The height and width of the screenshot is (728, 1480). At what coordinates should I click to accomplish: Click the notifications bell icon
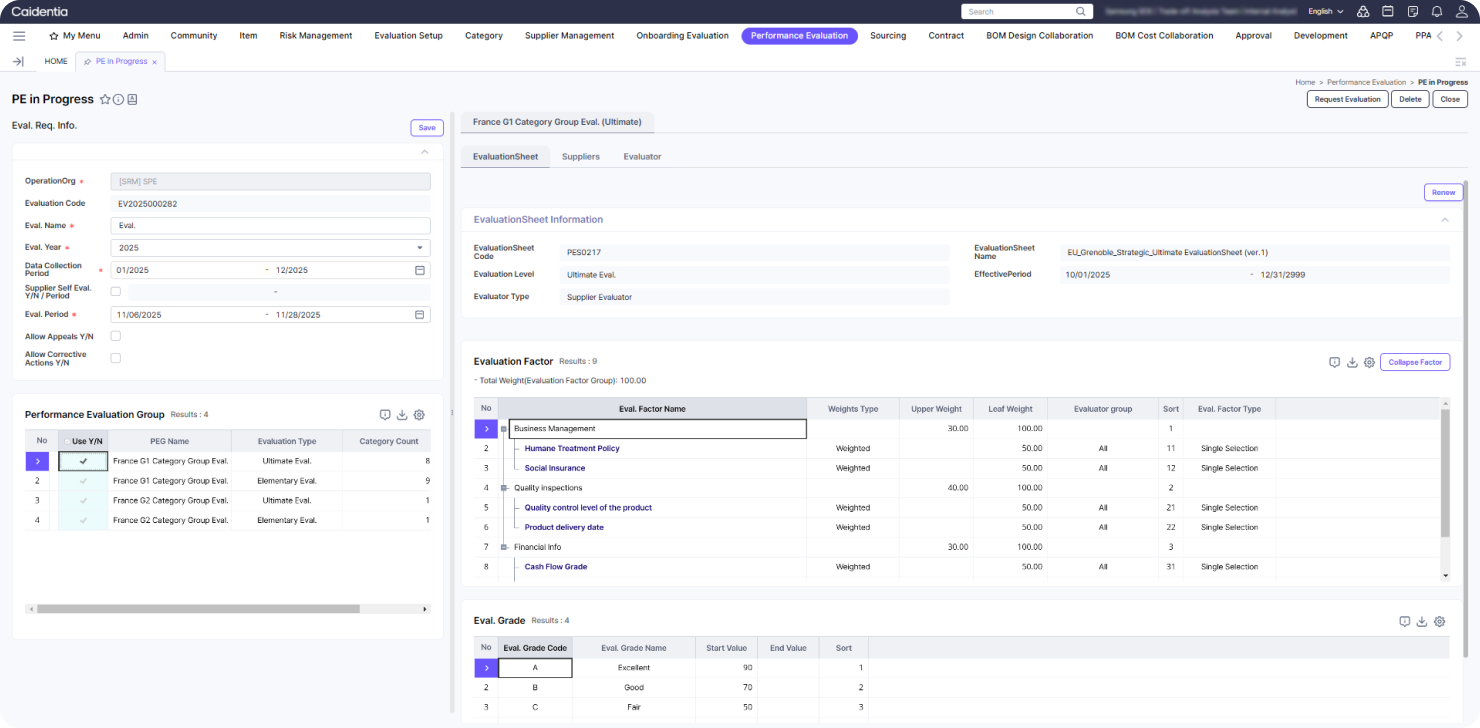click(1437, 12)
